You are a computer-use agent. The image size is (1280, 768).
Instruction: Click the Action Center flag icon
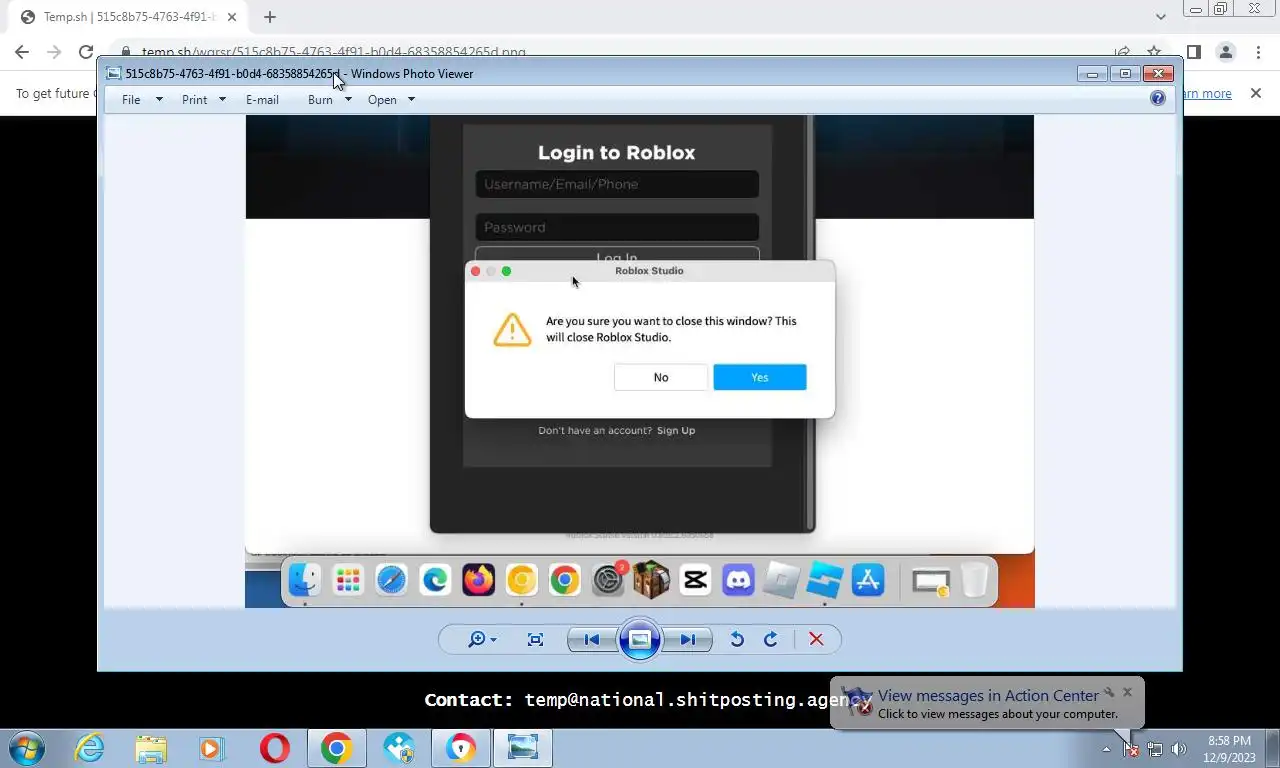1130,749
